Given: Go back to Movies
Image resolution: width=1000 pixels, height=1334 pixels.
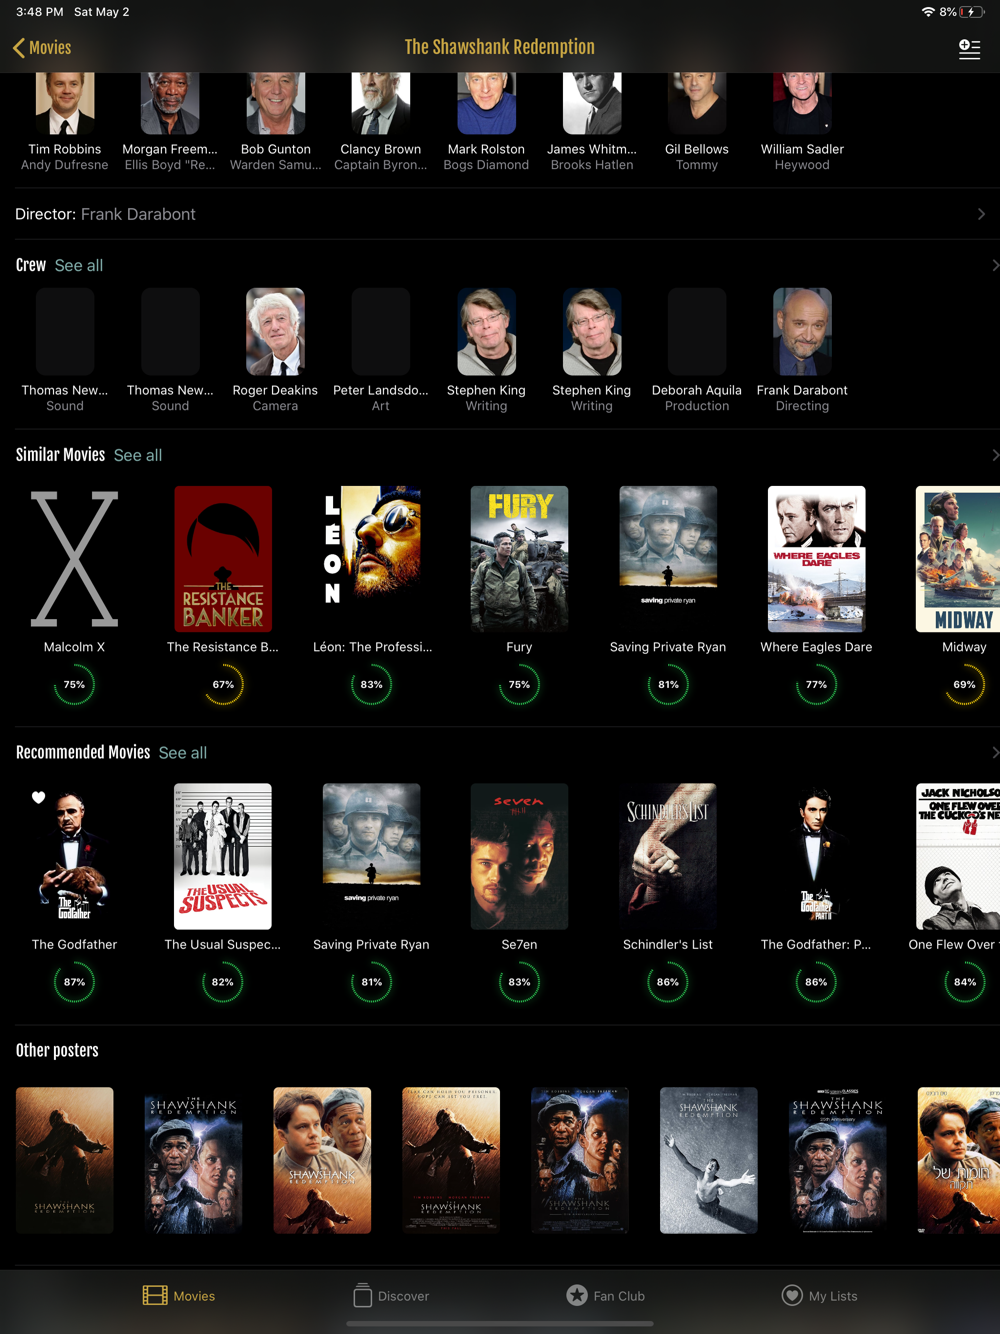Looking at the screenshot, I should 42,48.
